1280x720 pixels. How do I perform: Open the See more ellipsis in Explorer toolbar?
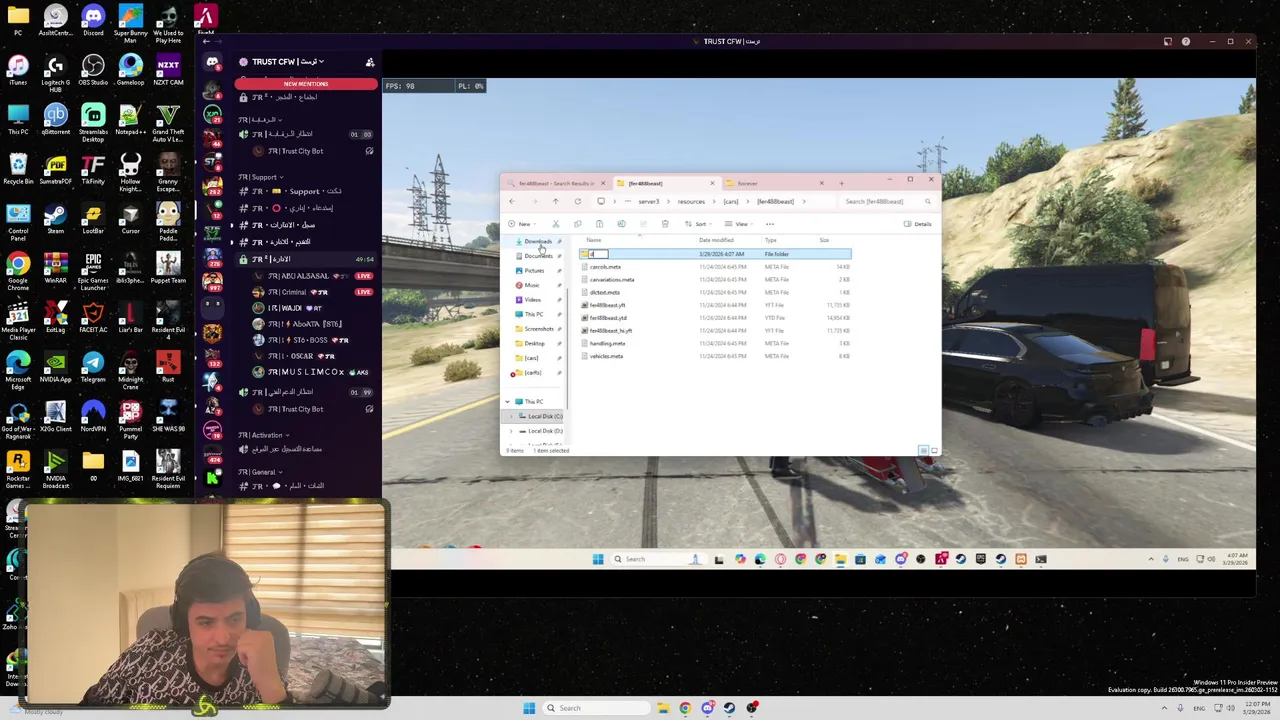tap(770, 224)
